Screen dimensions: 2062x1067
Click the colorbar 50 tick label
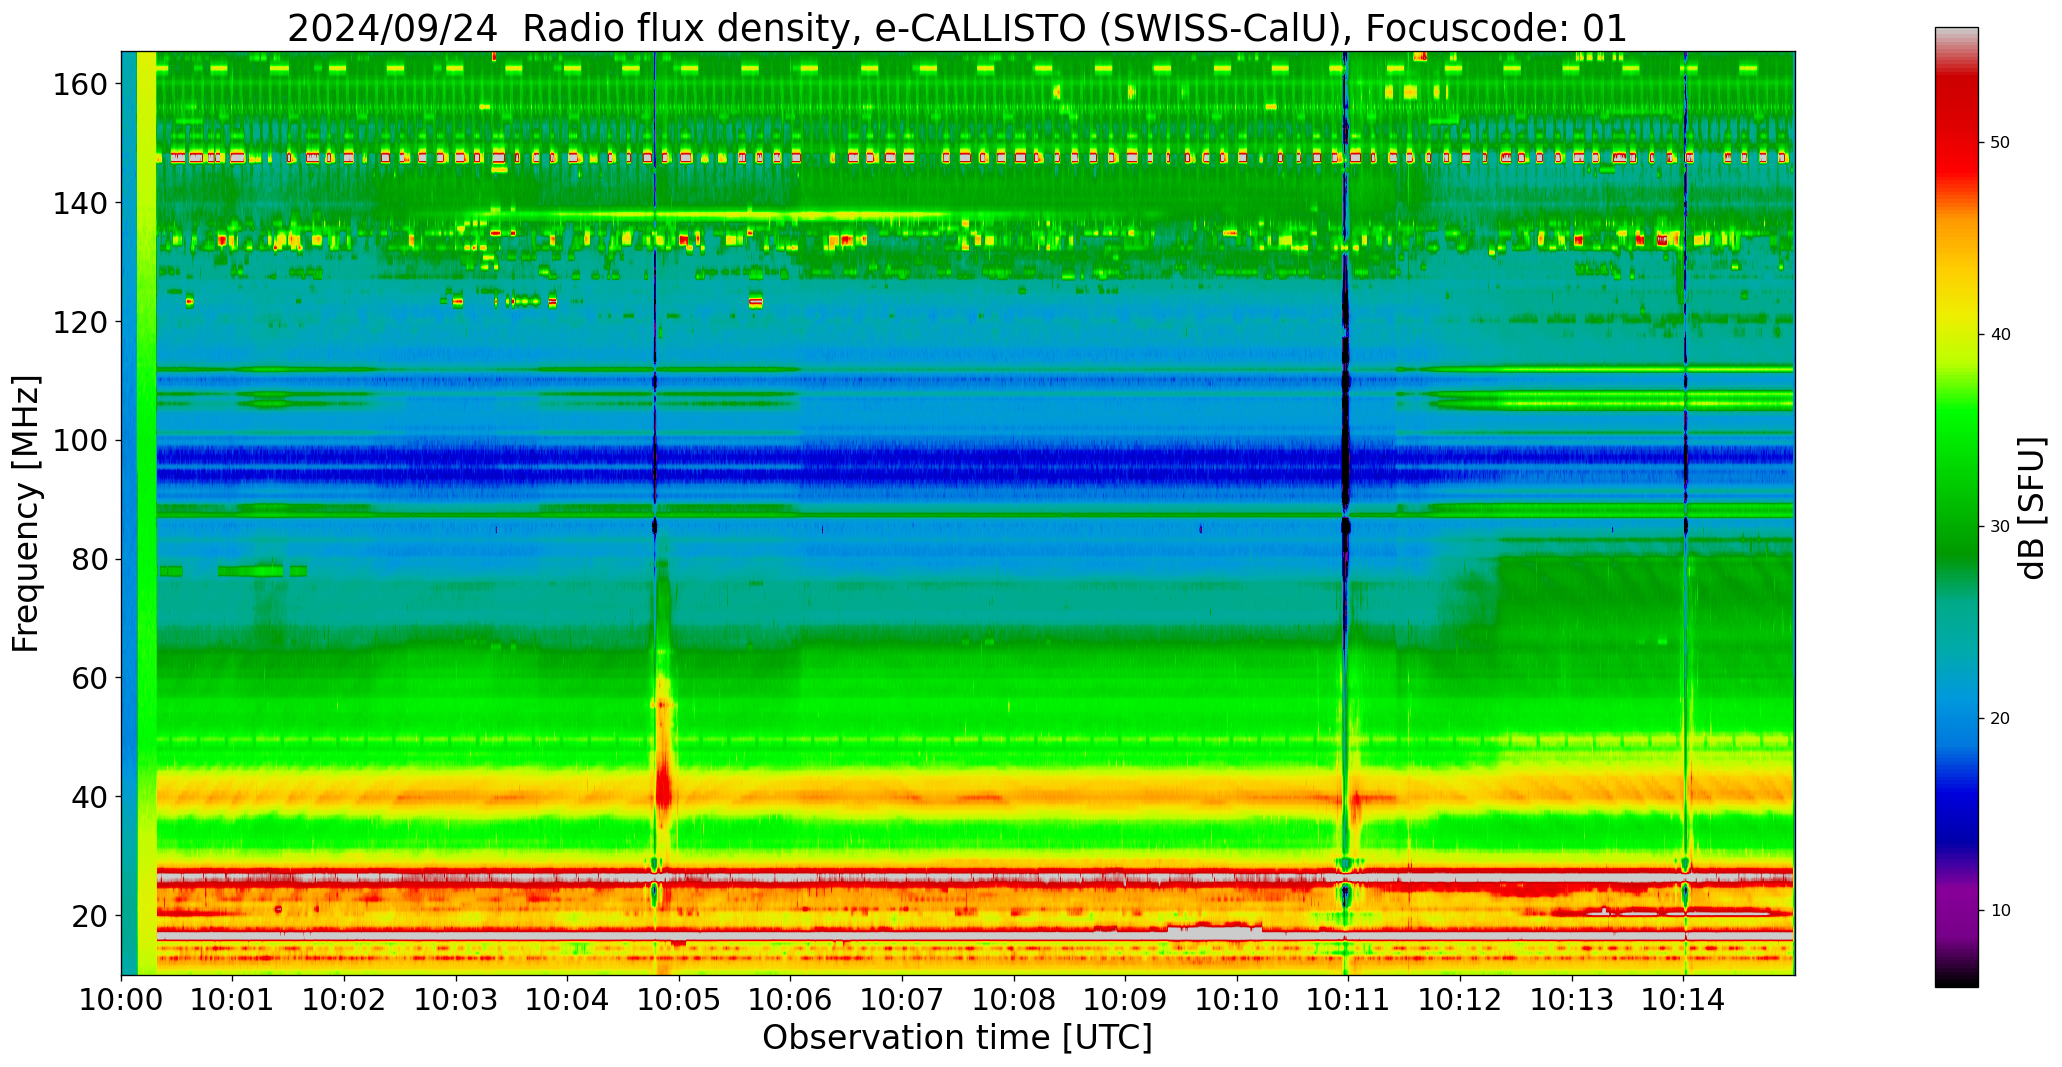2000,143
